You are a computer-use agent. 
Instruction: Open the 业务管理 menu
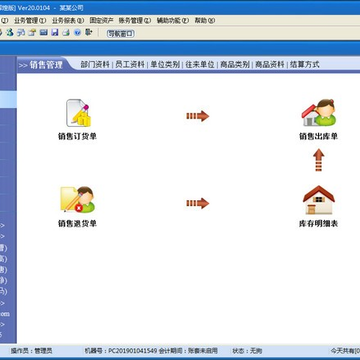[x=30, y=20]
